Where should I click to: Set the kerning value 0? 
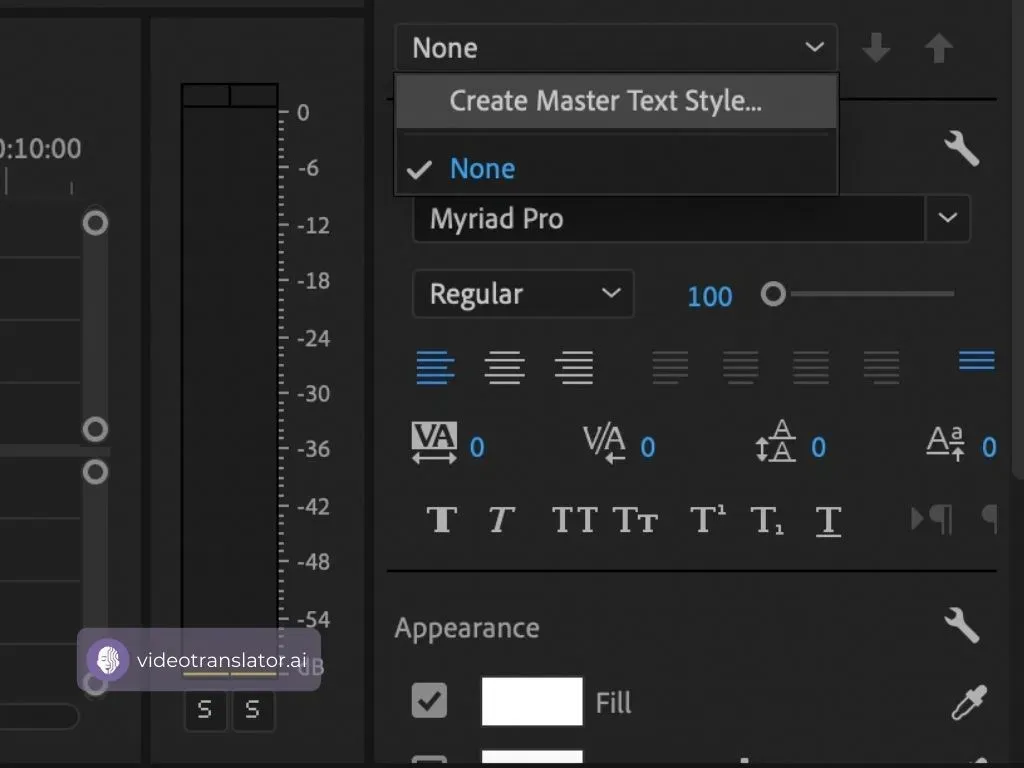coord(648,447)
